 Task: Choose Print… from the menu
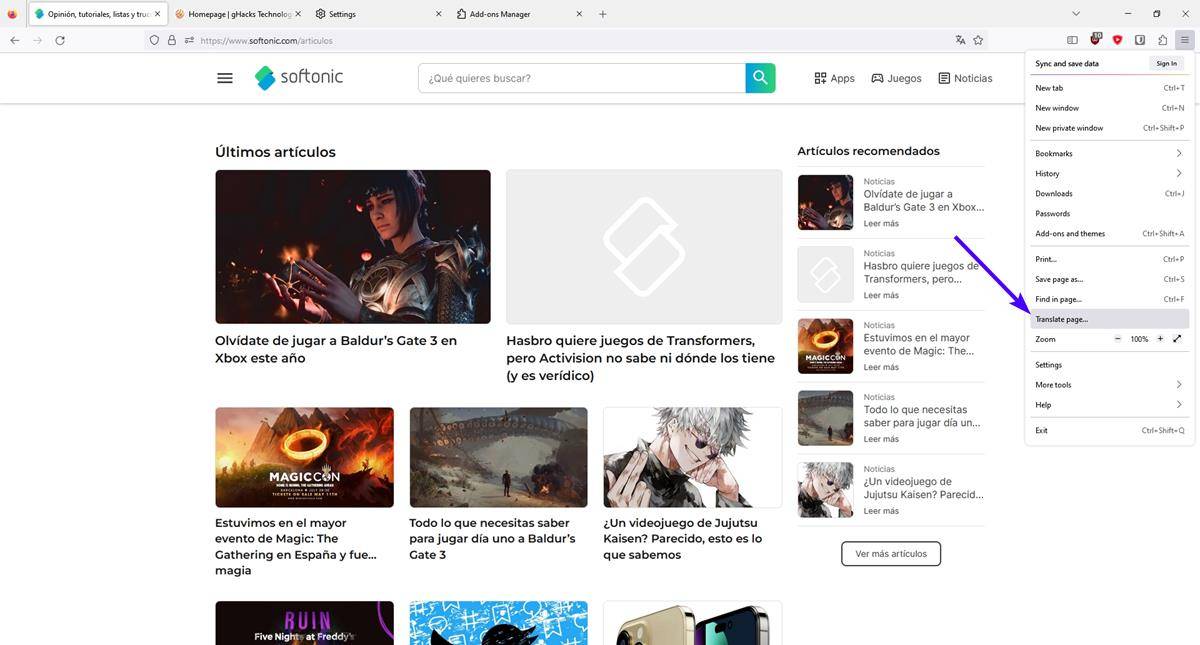(1109, 259)
